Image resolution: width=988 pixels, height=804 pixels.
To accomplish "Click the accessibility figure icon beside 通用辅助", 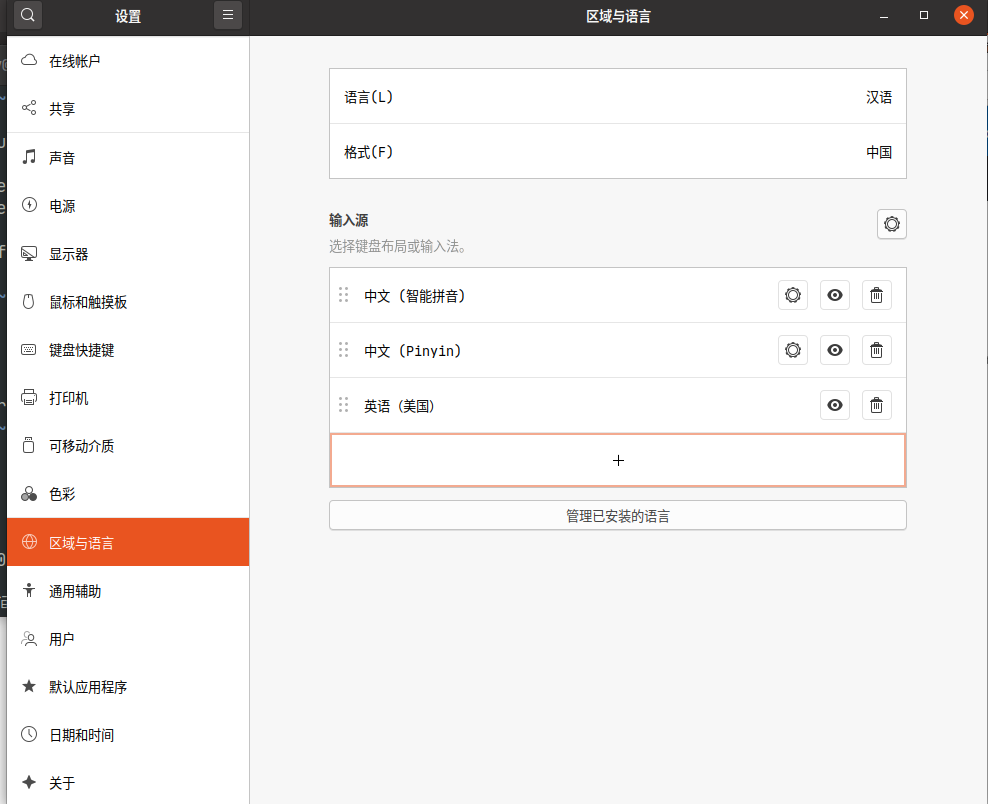I will pos(29,590).
